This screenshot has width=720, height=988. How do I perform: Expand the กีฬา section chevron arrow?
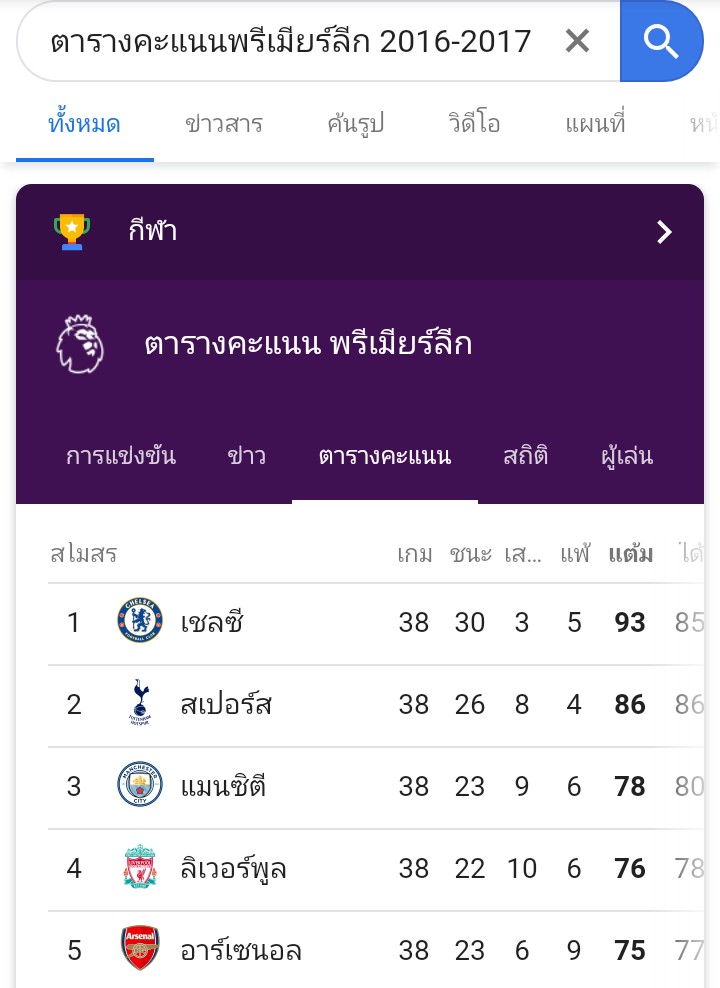coord(664,232)
